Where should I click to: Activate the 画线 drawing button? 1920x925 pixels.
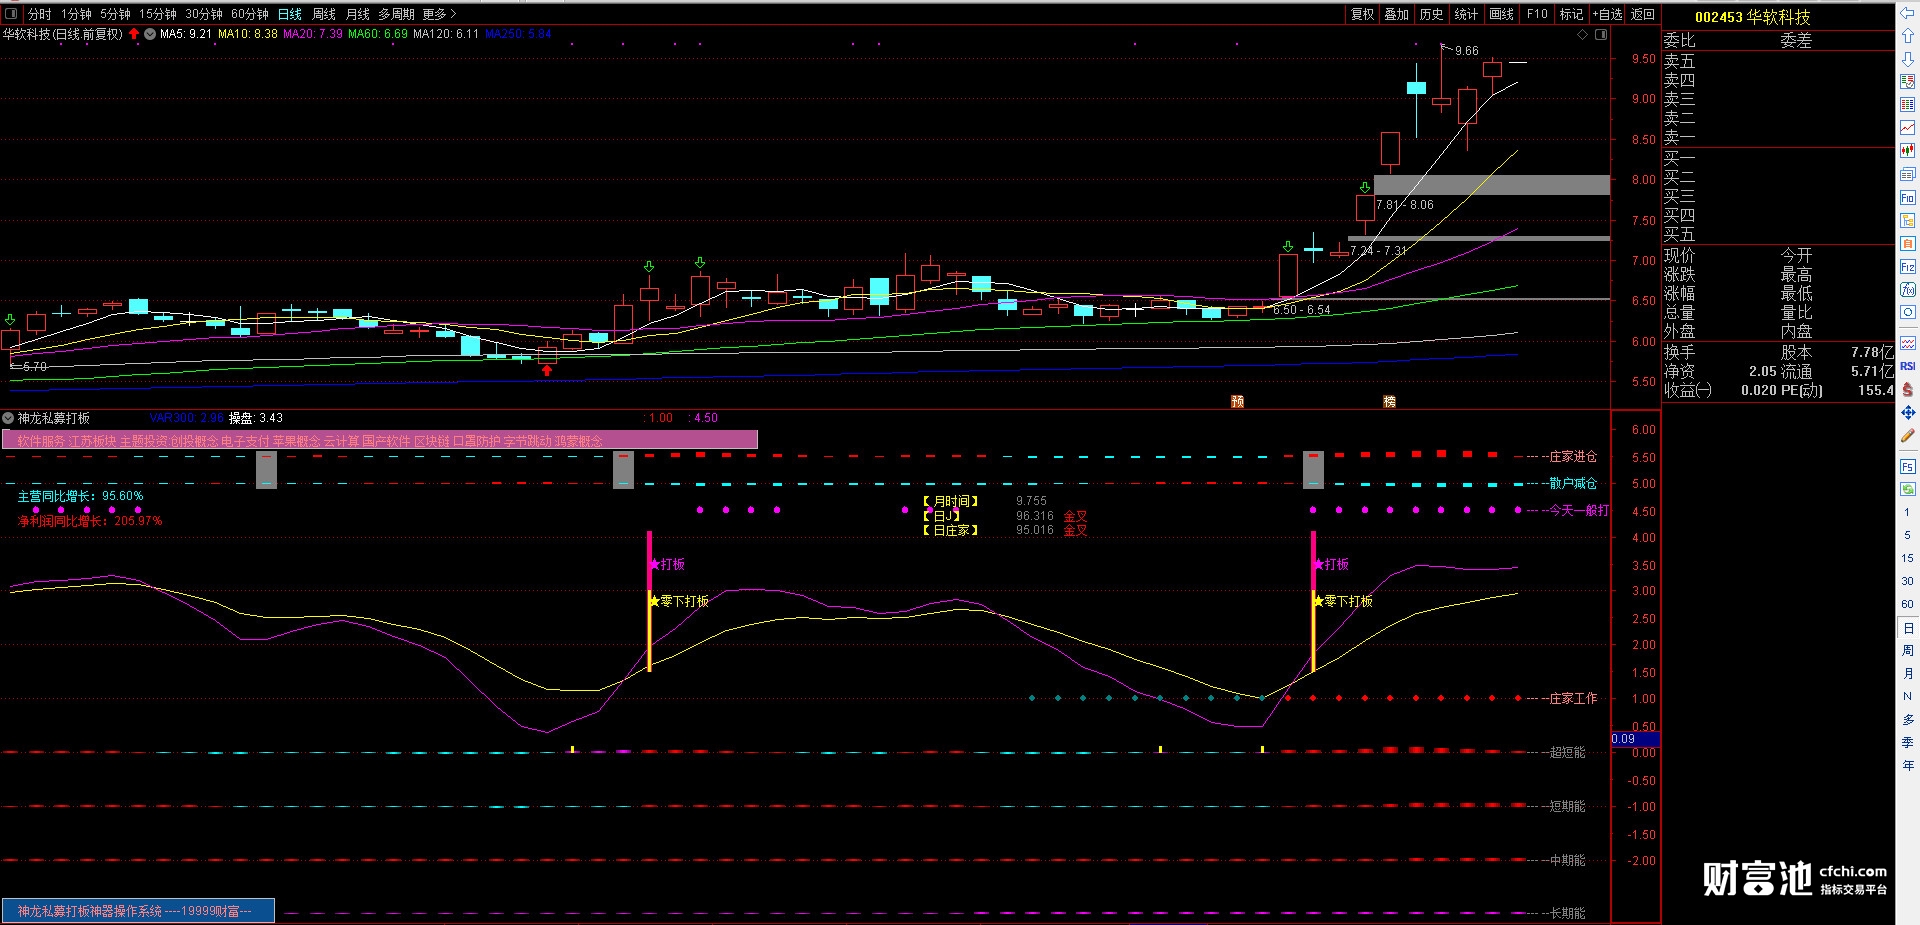click(x=1502, y=14)
